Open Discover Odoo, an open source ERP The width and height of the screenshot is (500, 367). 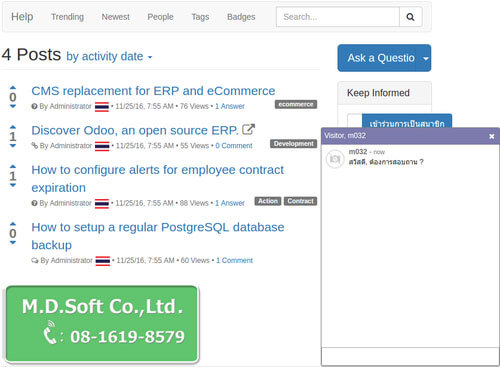[x=135, y=130]
